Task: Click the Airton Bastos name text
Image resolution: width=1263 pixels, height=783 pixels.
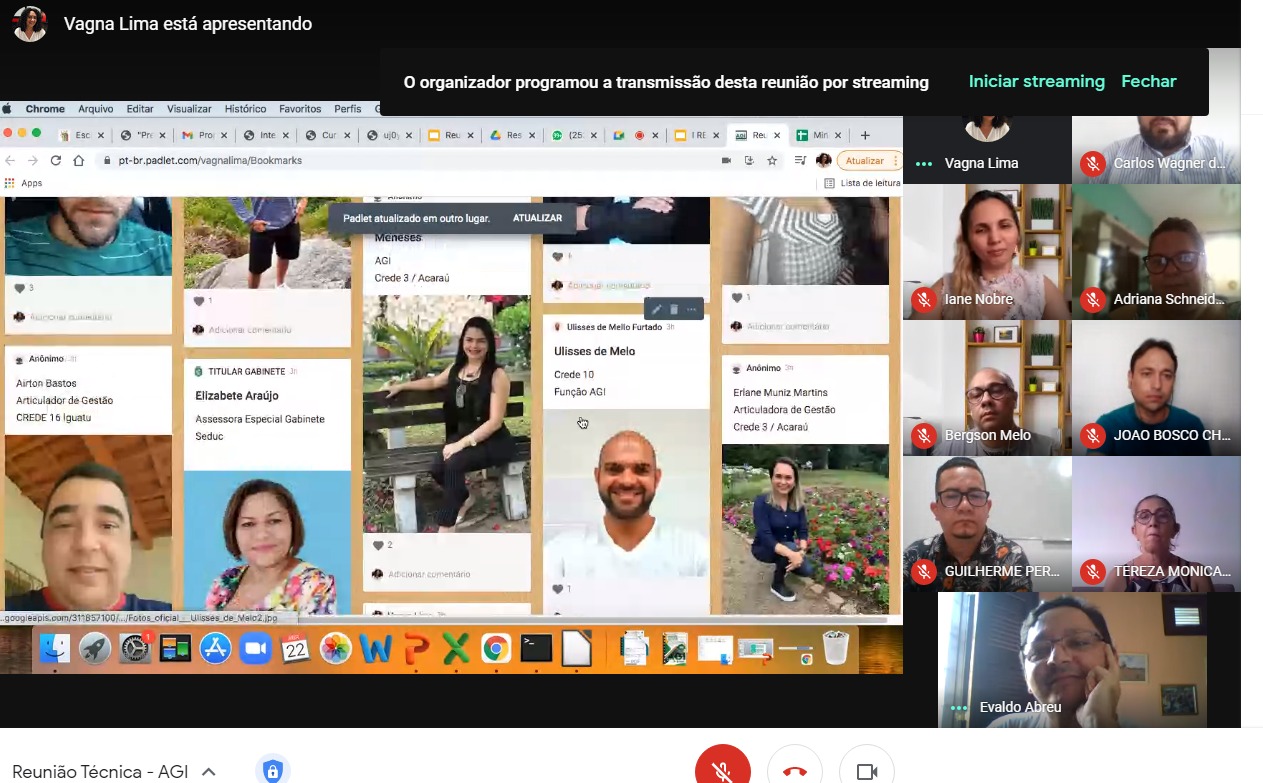Action: 46,383
